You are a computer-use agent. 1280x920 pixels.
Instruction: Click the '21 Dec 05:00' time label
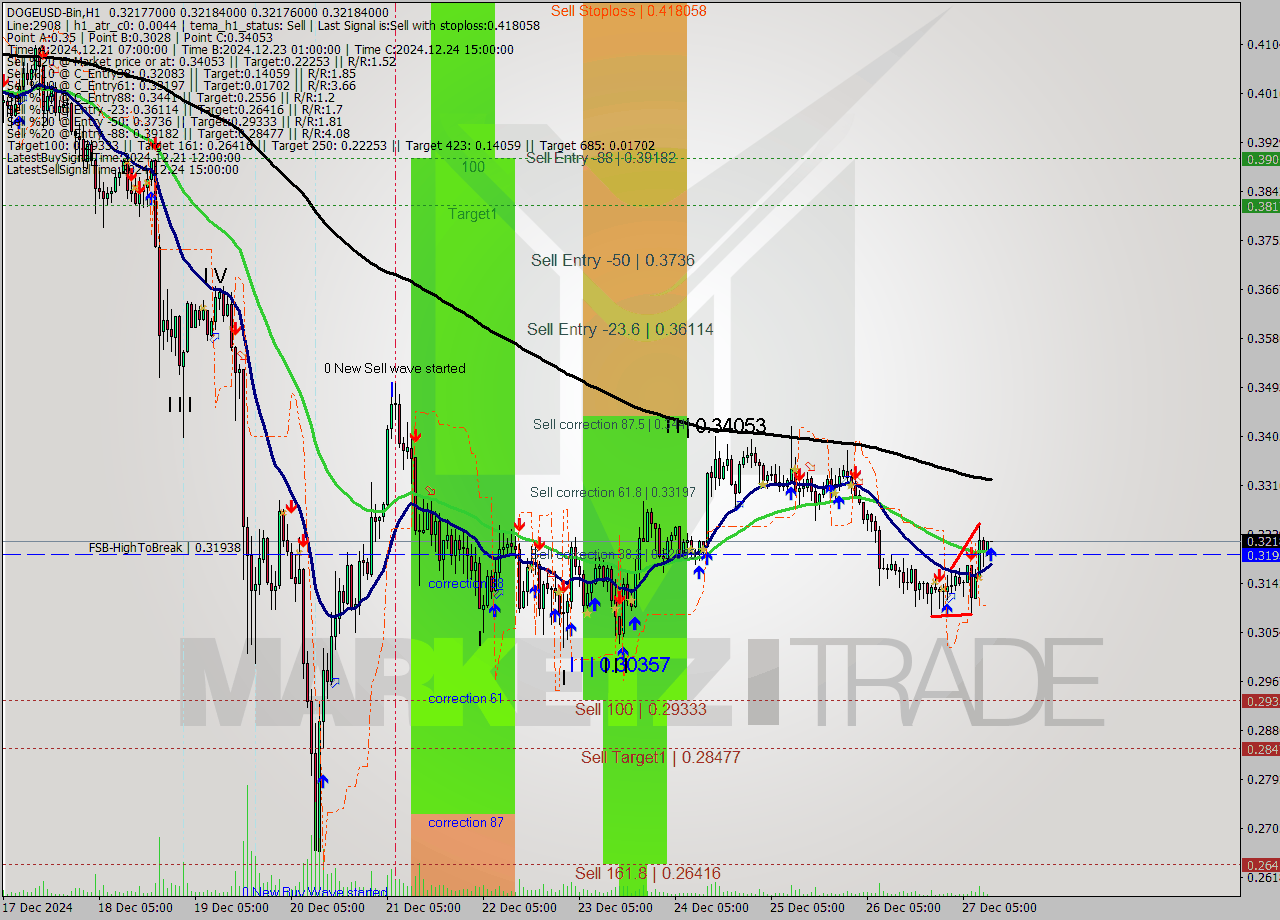(422, 908)
